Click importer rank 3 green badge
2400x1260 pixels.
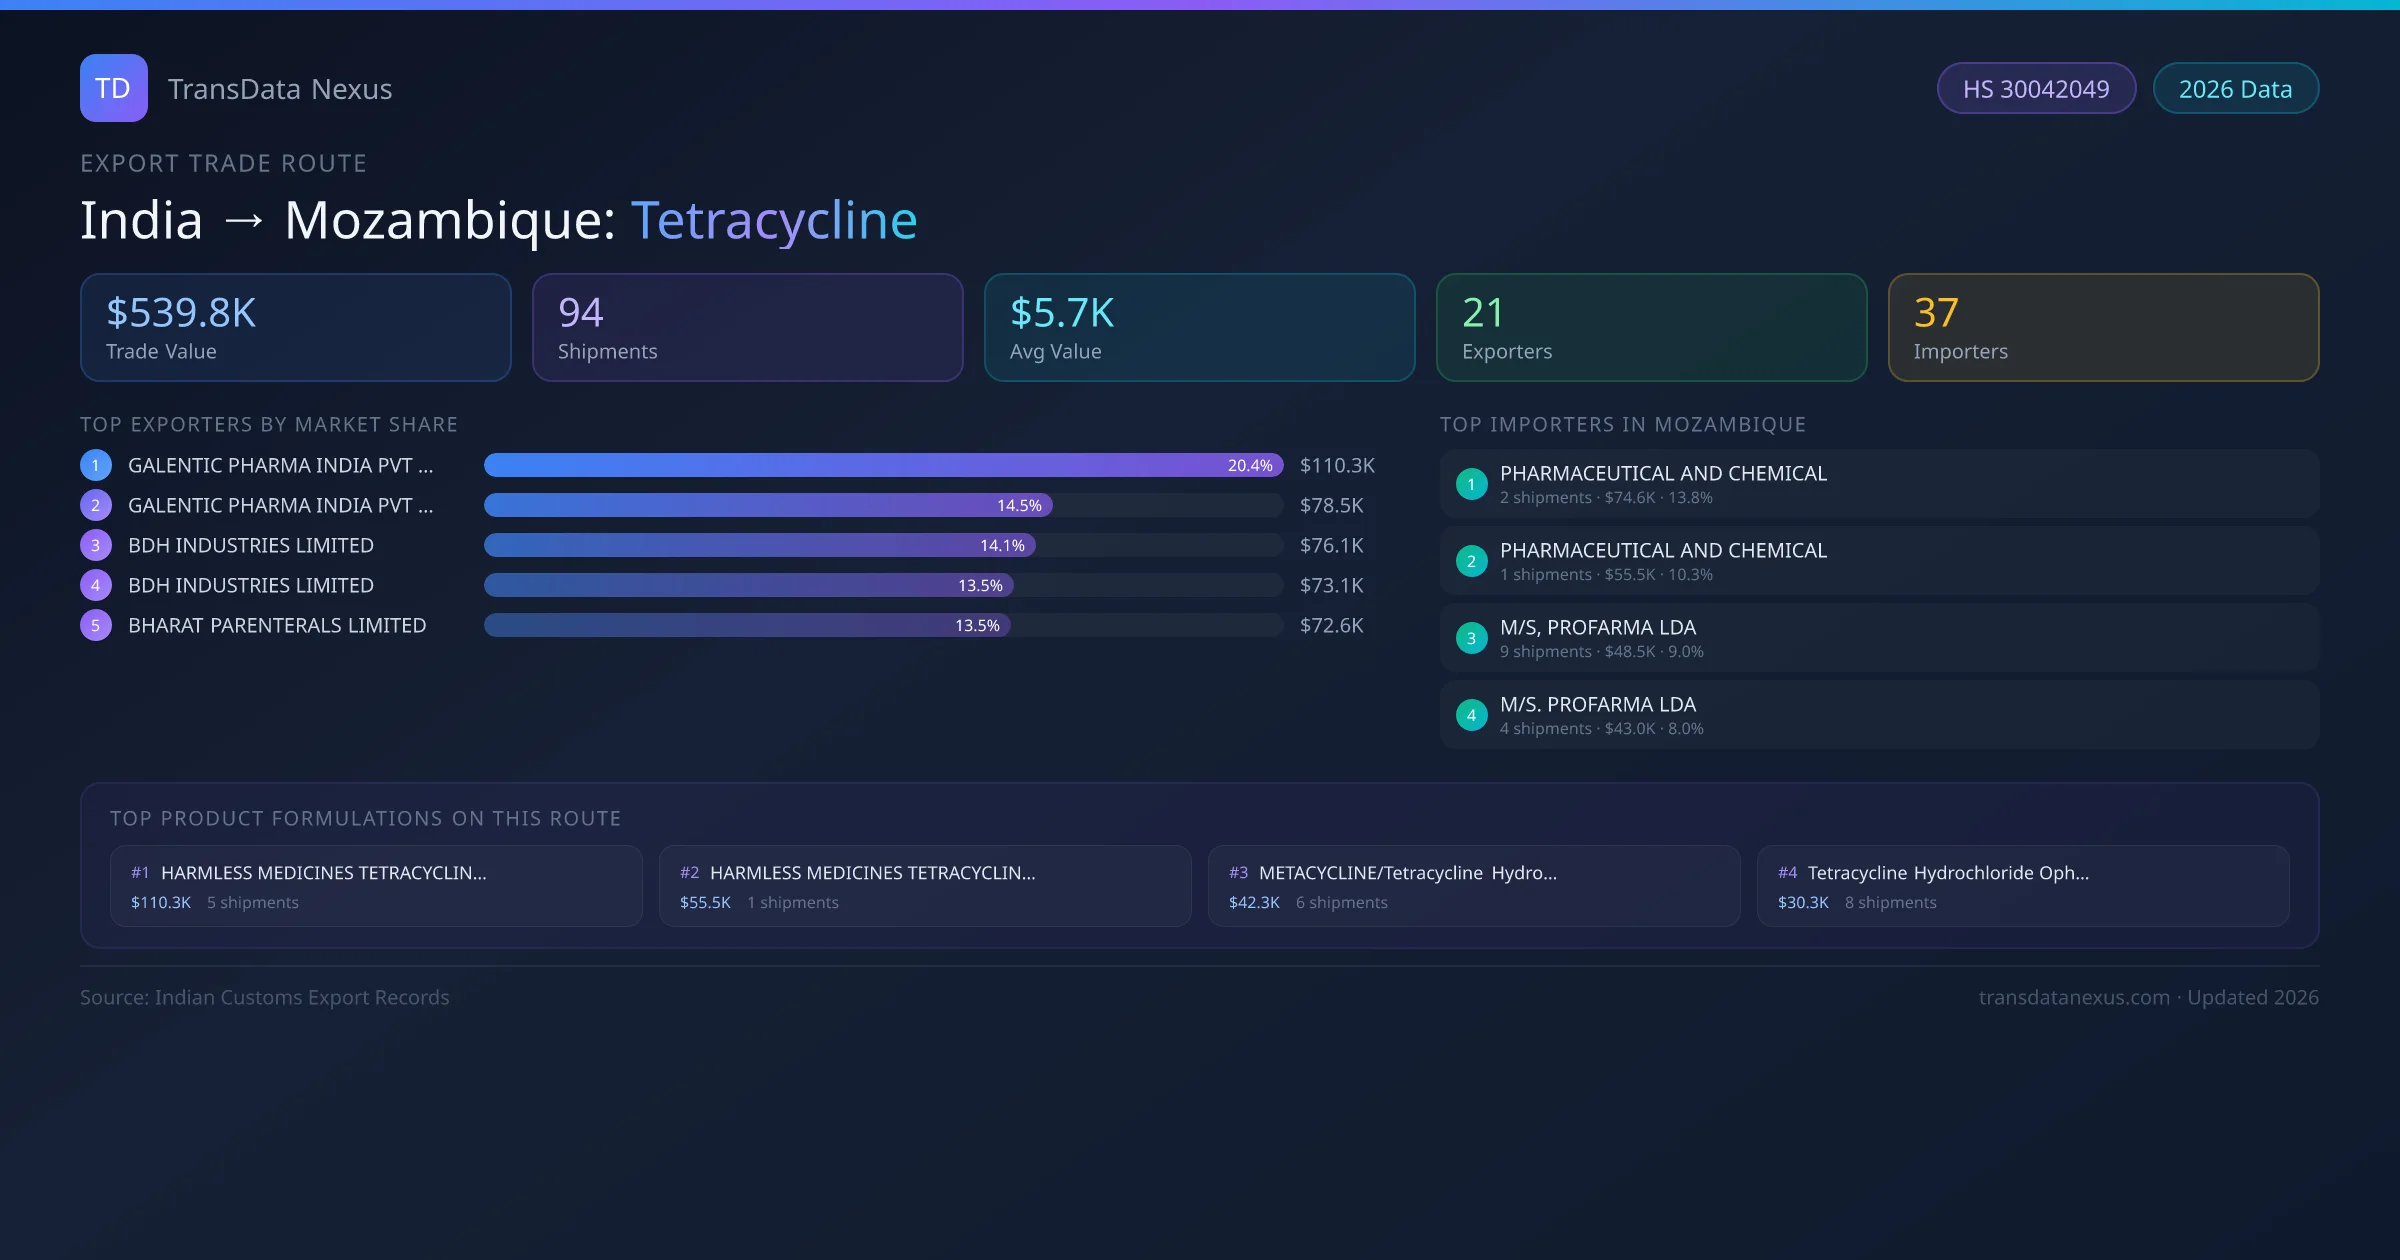point(1471,638)
